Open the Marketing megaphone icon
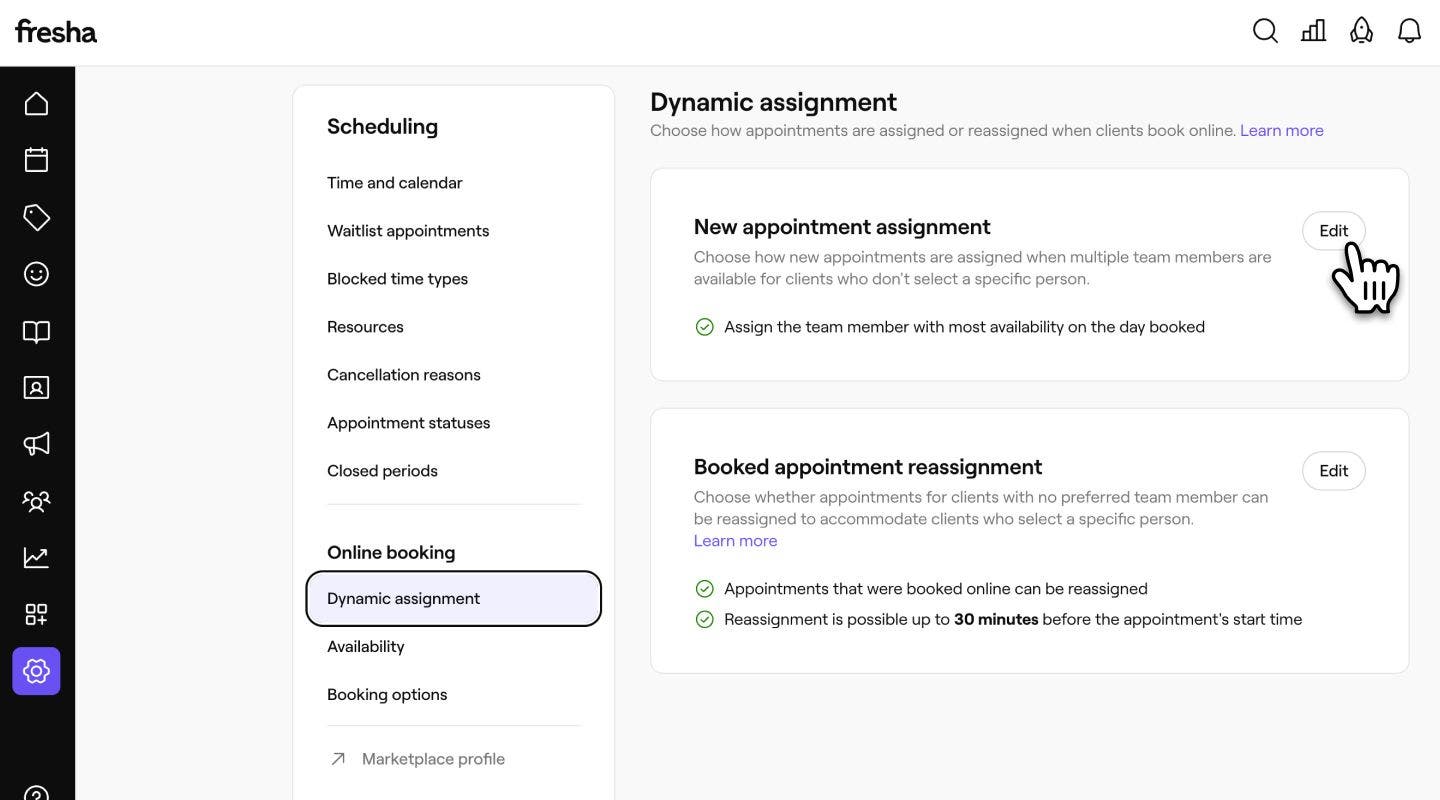This screenshot has height=800, width=1440. click(x=36, y=444)
